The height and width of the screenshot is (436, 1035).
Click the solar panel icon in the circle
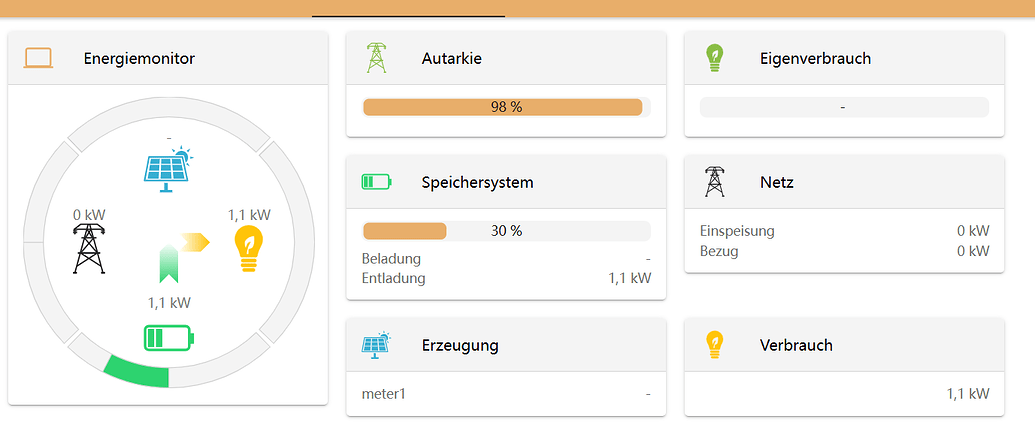tap(167, 168)
